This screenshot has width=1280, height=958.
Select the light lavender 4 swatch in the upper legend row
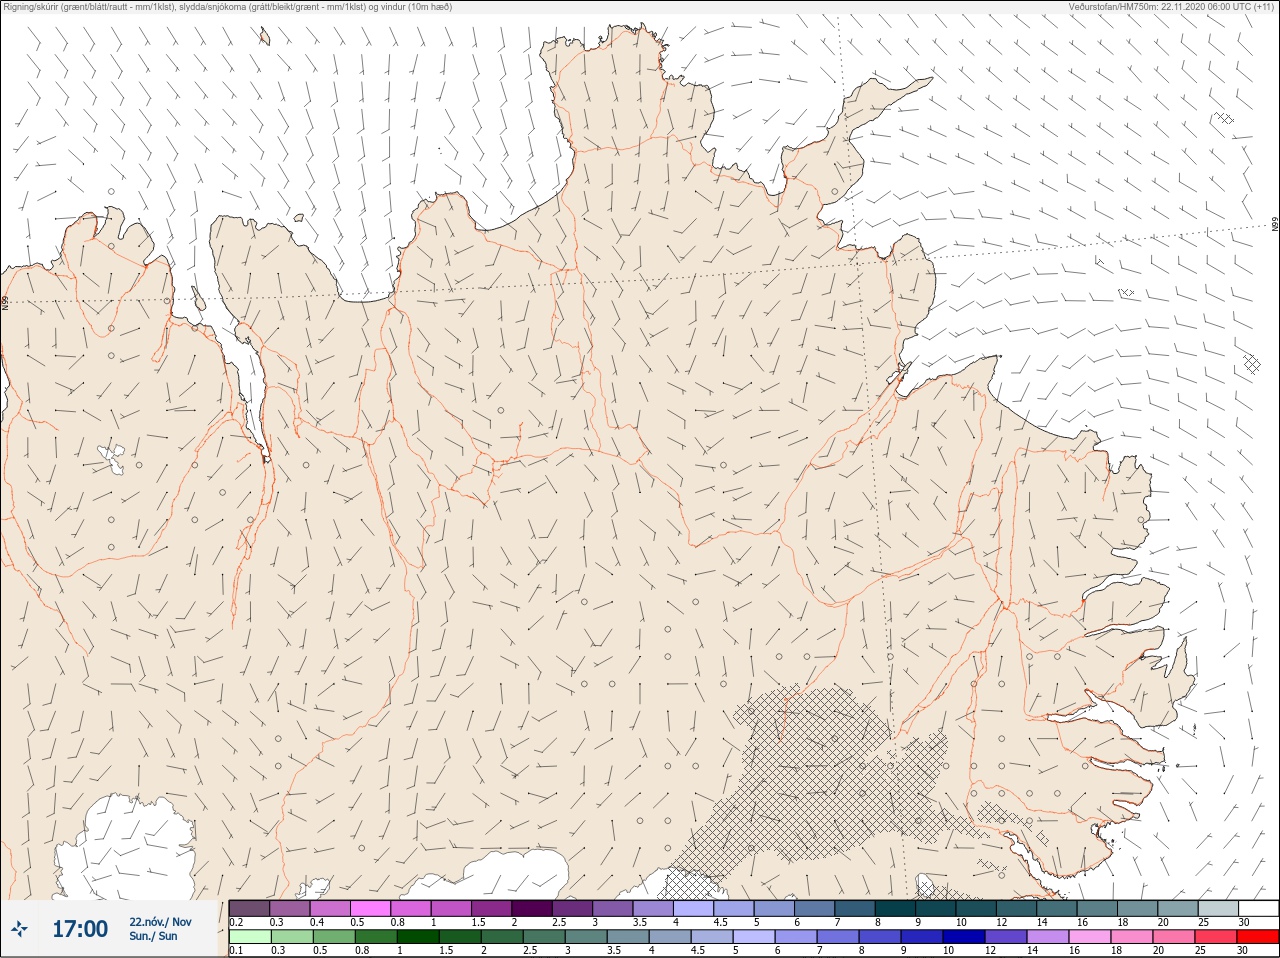pyautogui.click(x=693, y=908)
